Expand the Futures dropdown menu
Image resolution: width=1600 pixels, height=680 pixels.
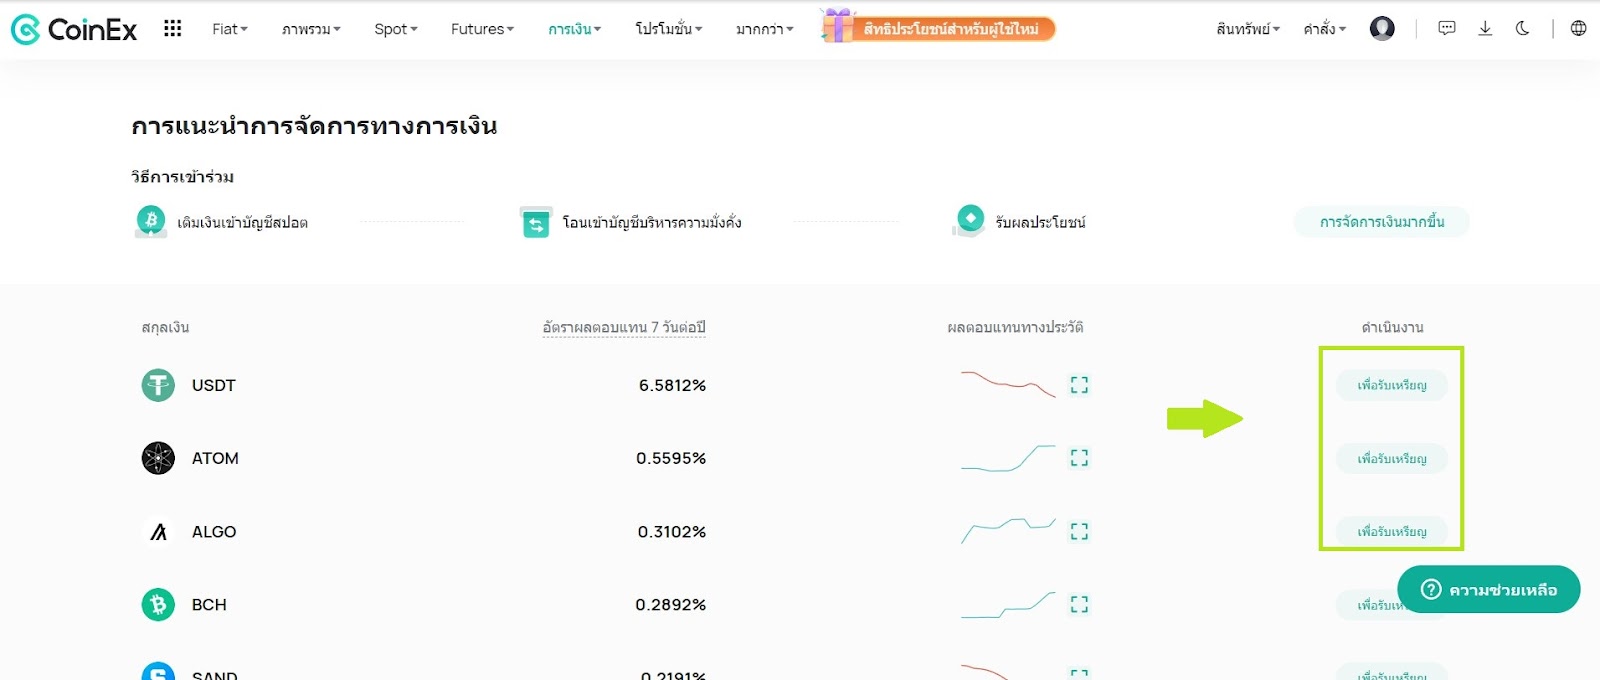point(482,29)
